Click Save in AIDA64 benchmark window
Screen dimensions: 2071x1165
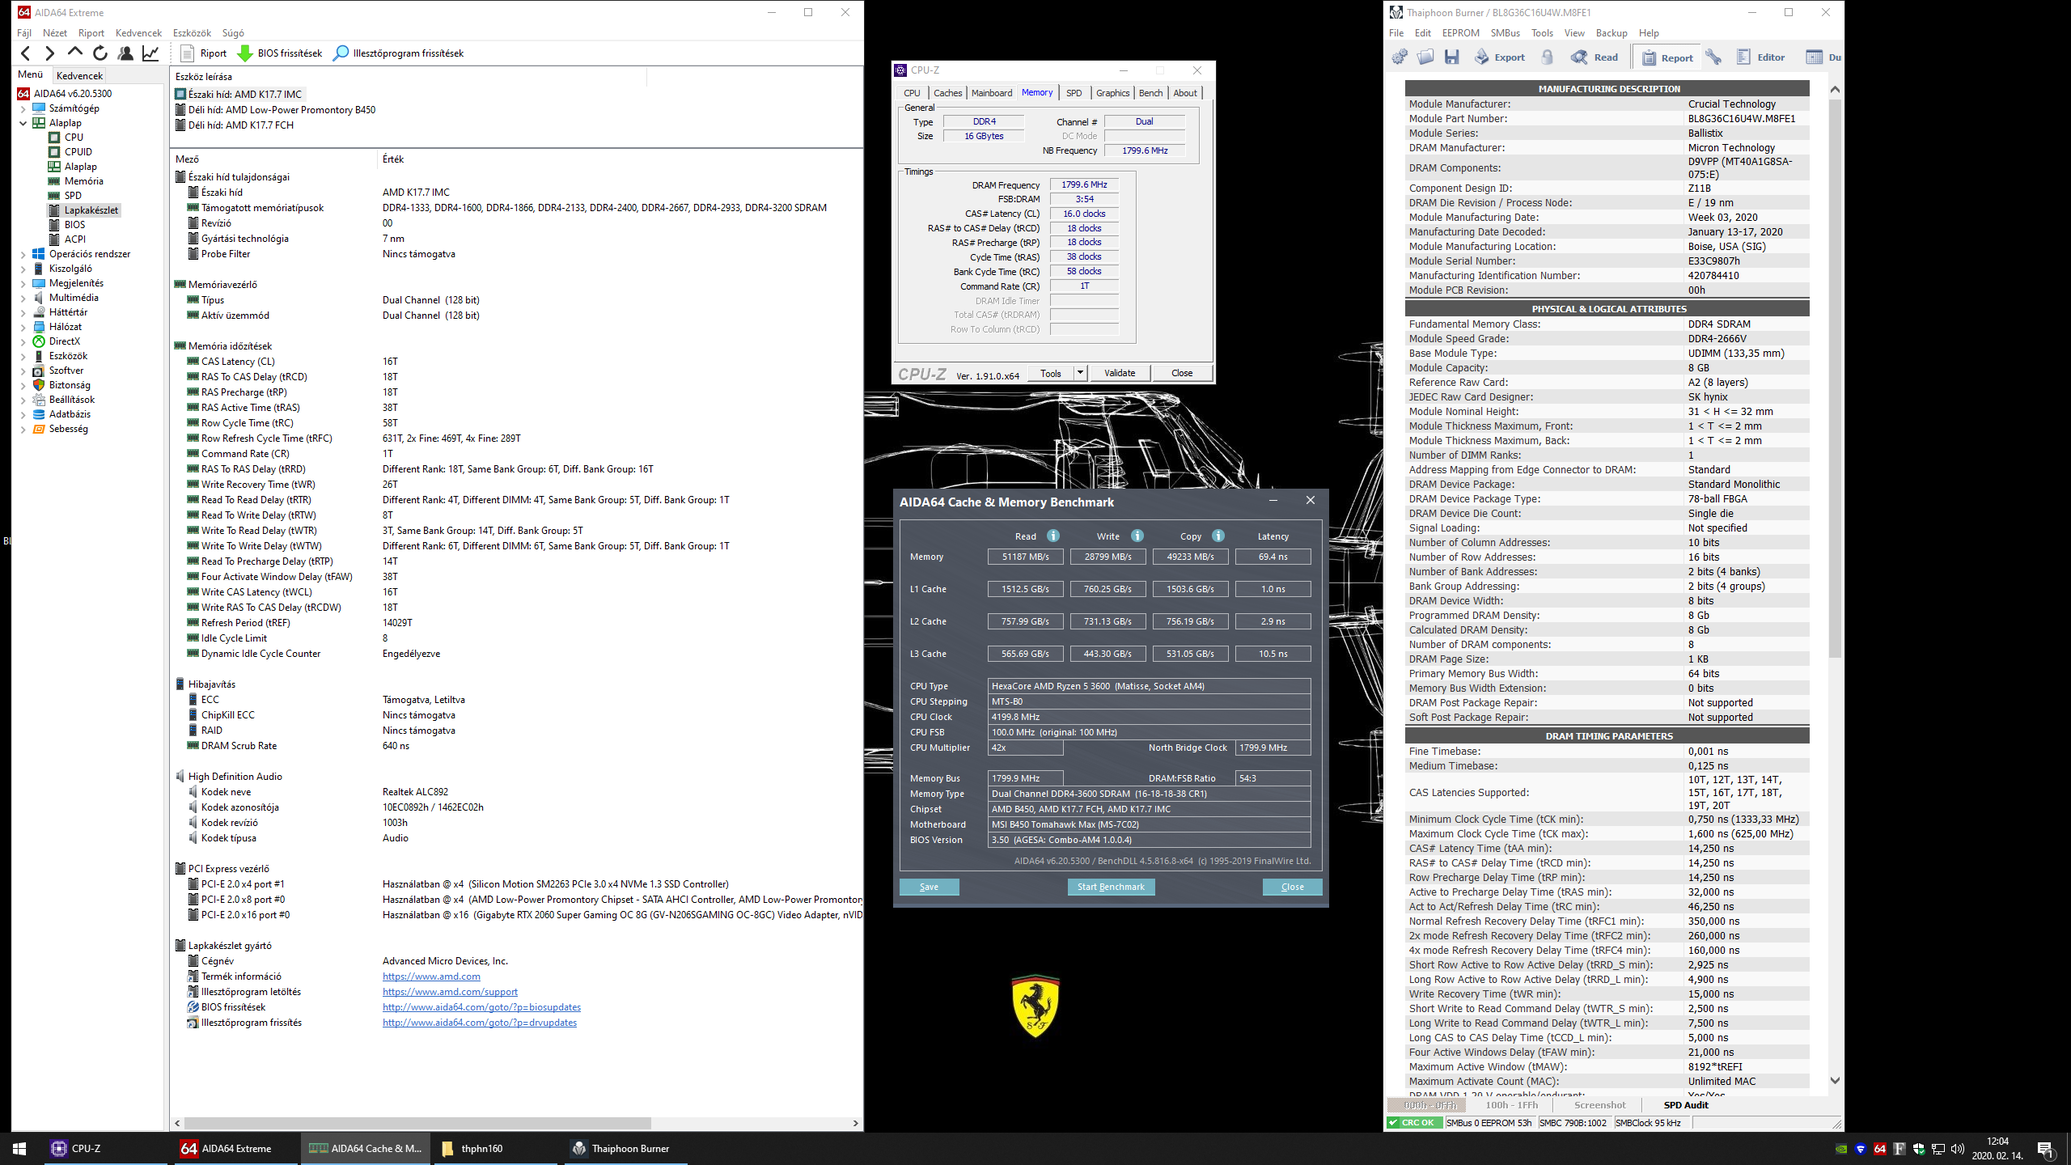929,887
